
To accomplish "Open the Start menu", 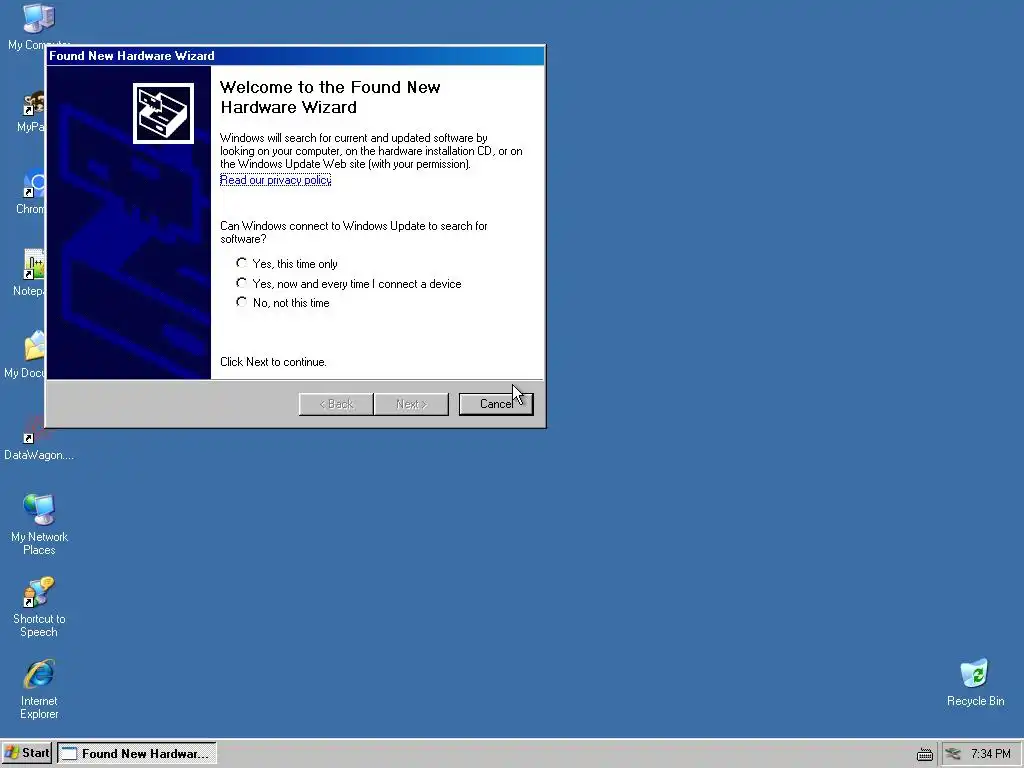I will [x=26, y=753].
